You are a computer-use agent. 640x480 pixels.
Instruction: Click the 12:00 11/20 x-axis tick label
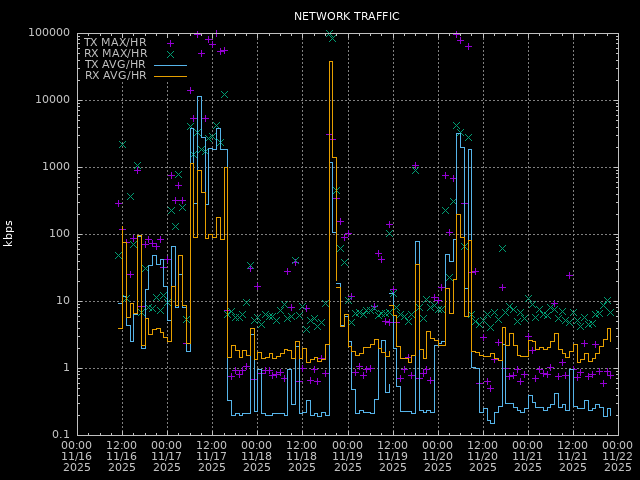[x=482, y=456]
